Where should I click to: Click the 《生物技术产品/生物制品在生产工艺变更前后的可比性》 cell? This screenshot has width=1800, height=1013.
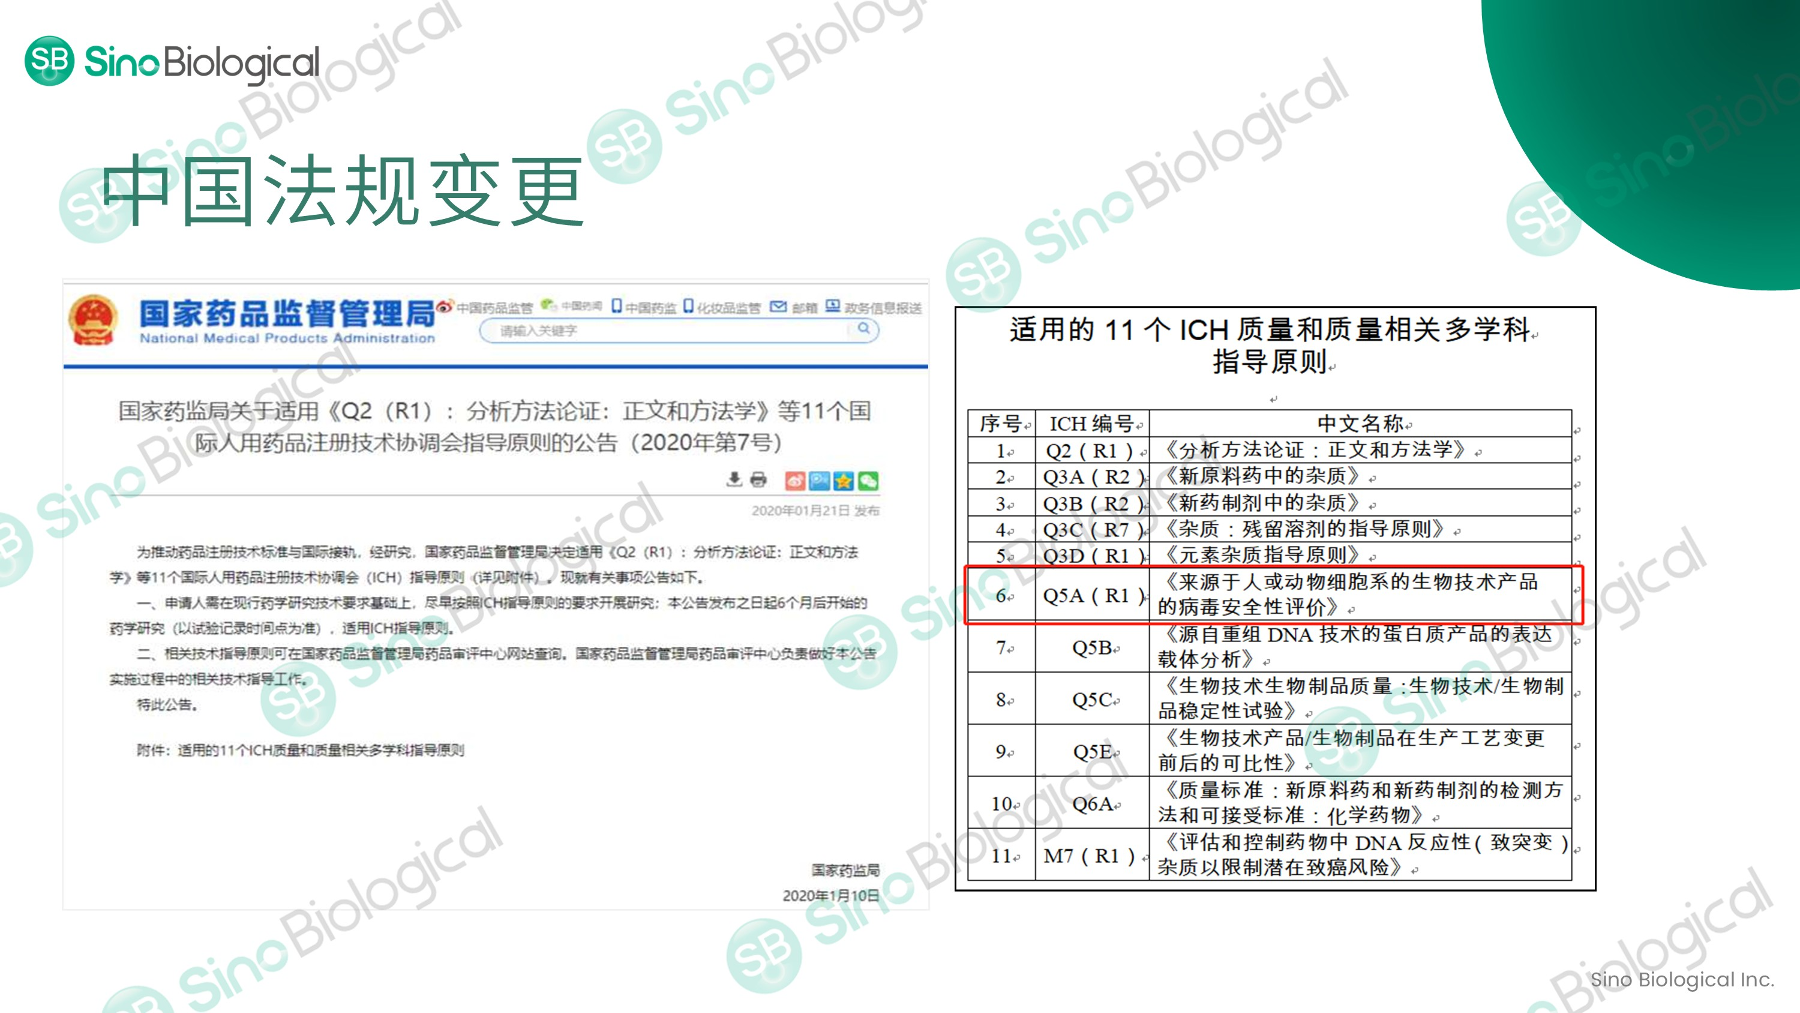[x=1361, y=751]
